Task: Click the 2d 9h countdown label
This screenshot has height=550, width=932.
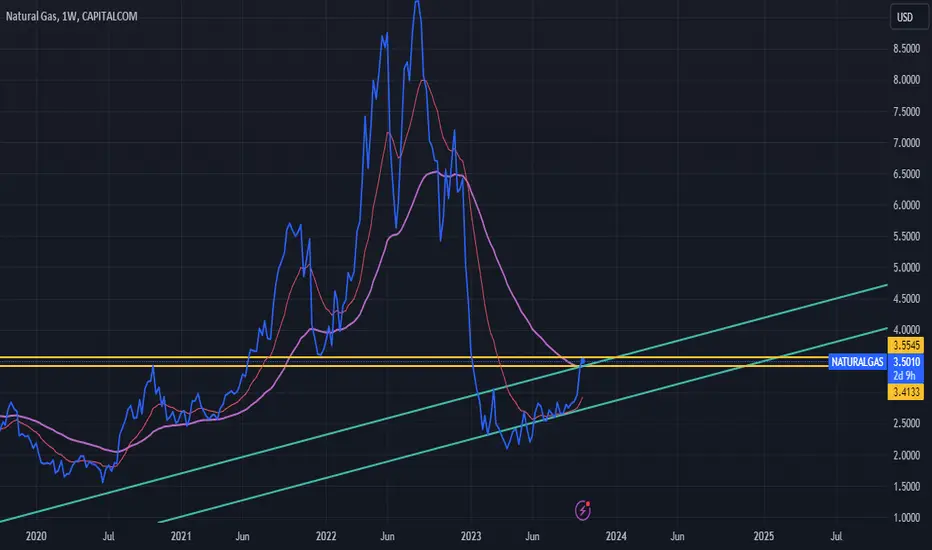Action: click(903, 376)
